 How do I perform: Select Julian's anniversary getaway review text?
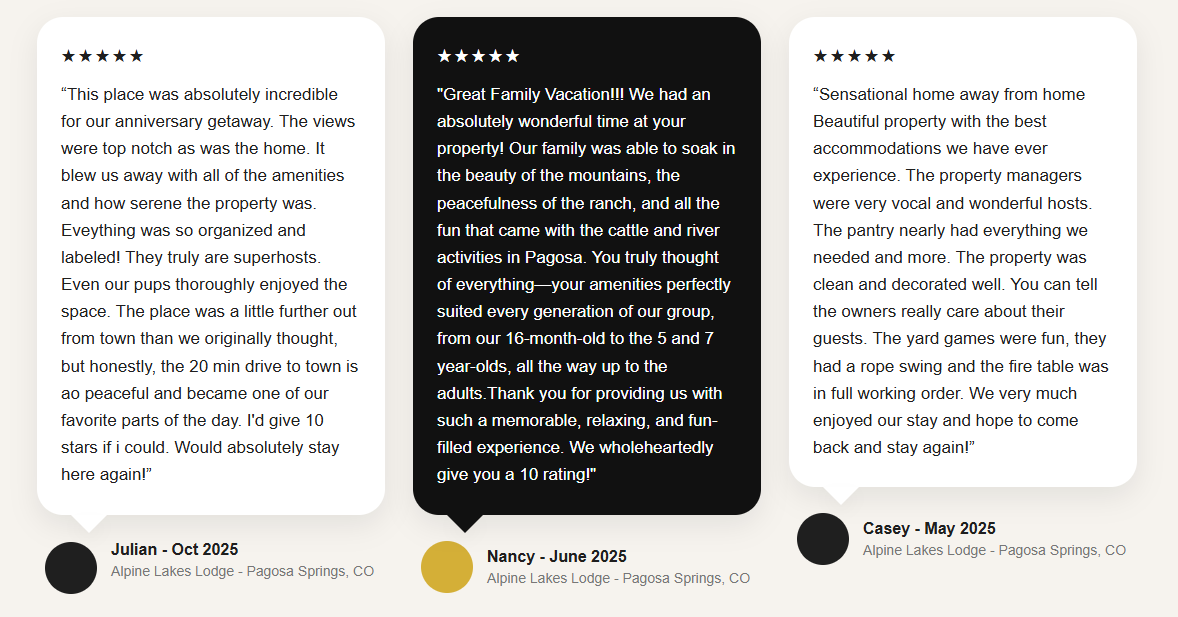pos(210,284)
